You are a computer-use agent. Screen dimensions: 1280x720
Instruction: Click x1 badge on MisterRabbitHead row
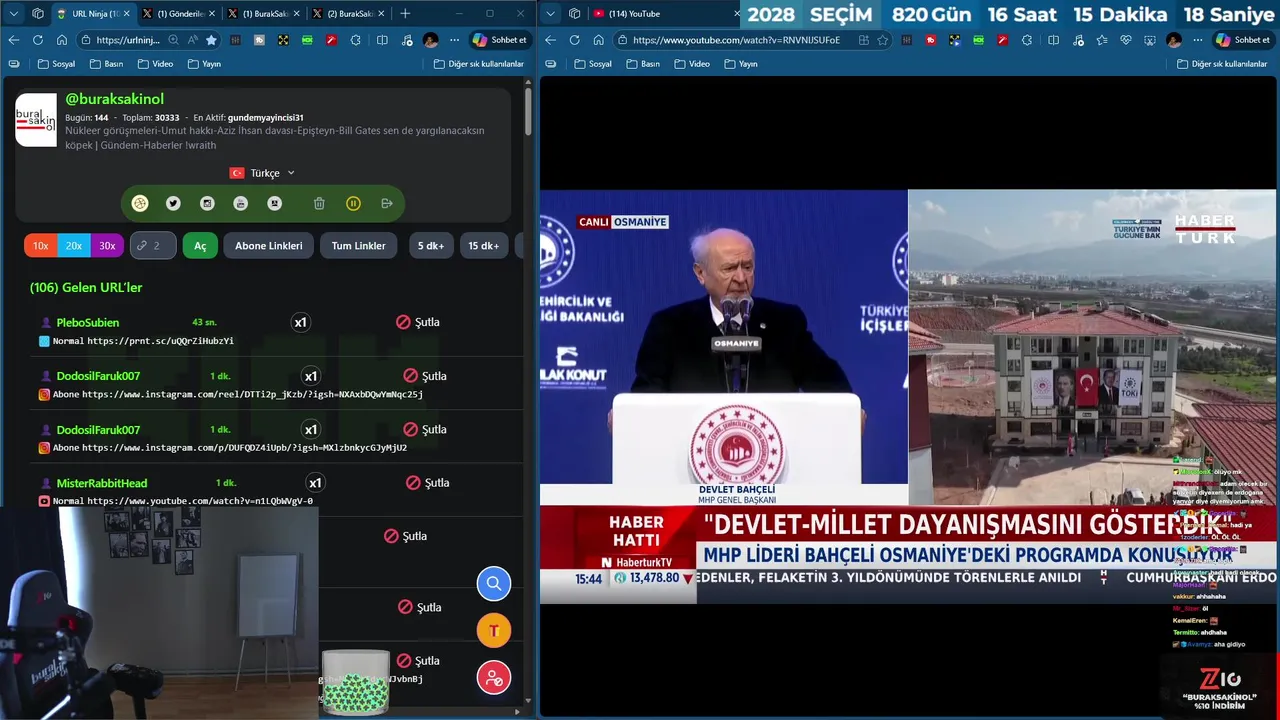tap(315, 483)
